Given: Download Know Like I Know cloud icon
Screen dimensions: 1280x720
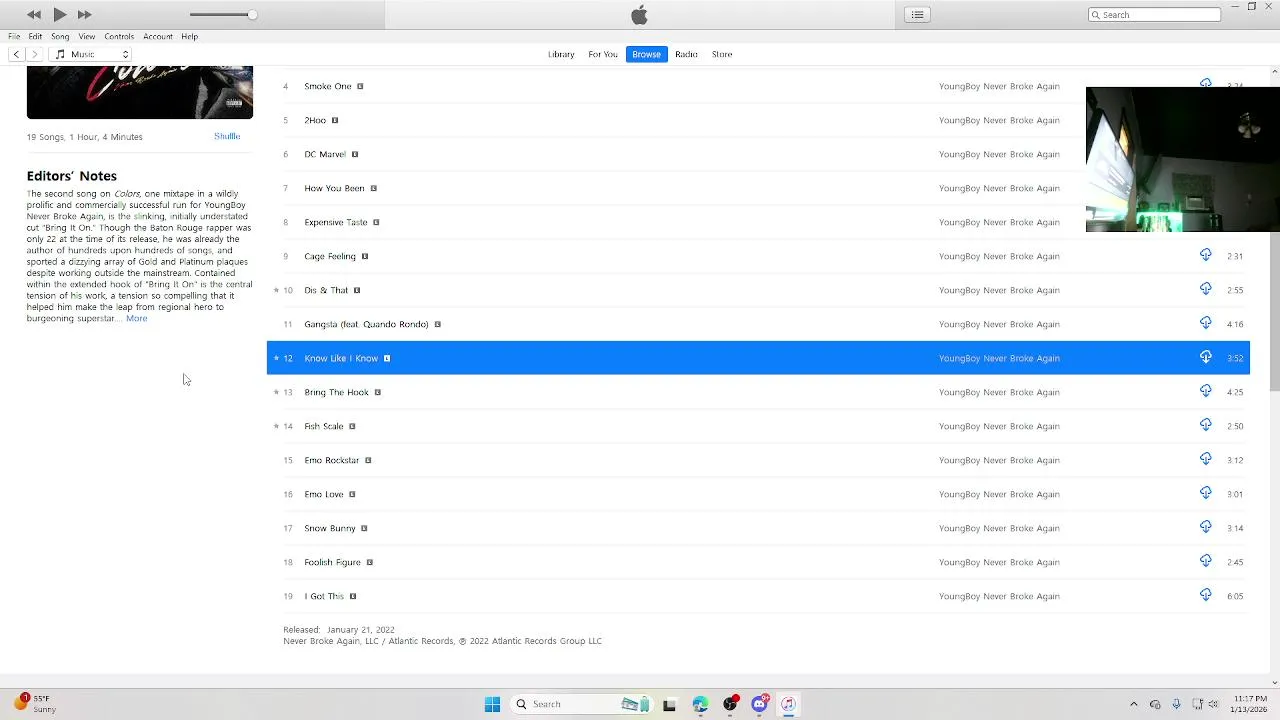Looking at the screenshot, I should (x=1205, y=357).
